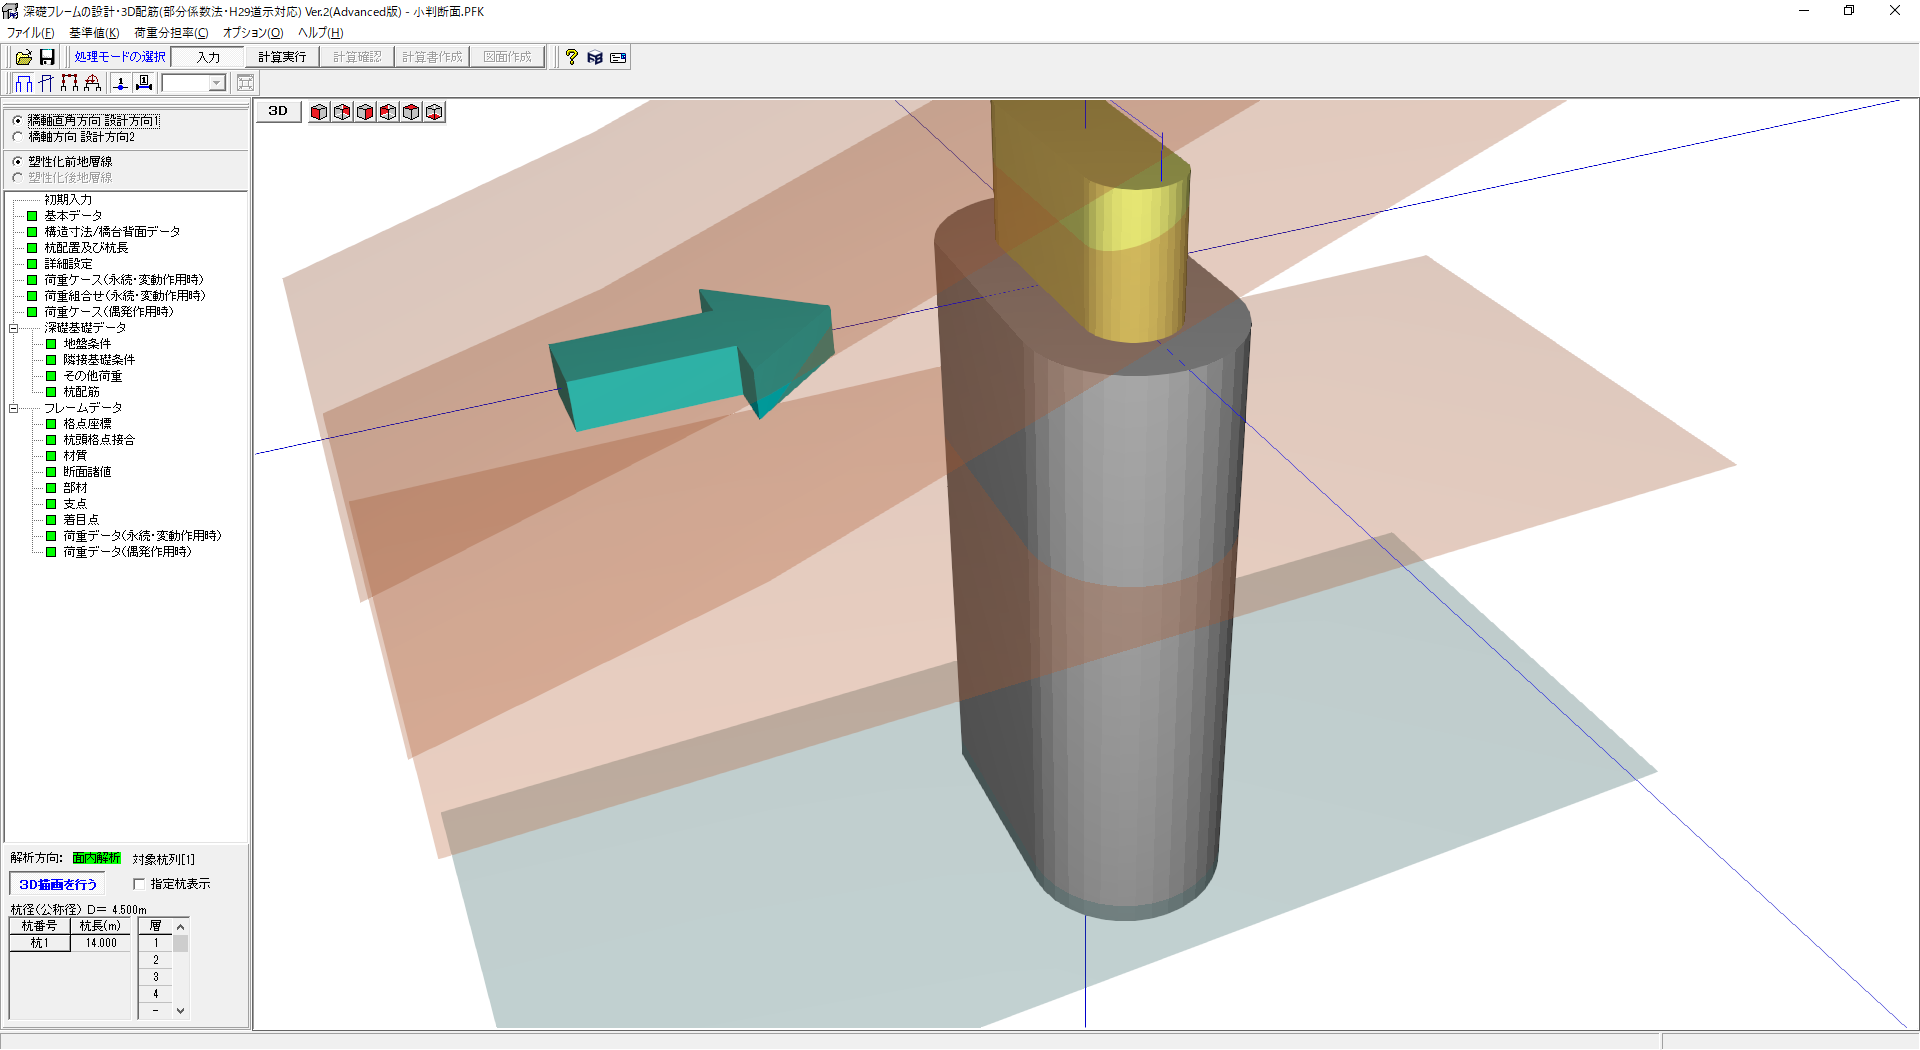Screen dimensions: 1920x1050
Task: Click the 3D描画を行う button
Action: pos(58,884)
